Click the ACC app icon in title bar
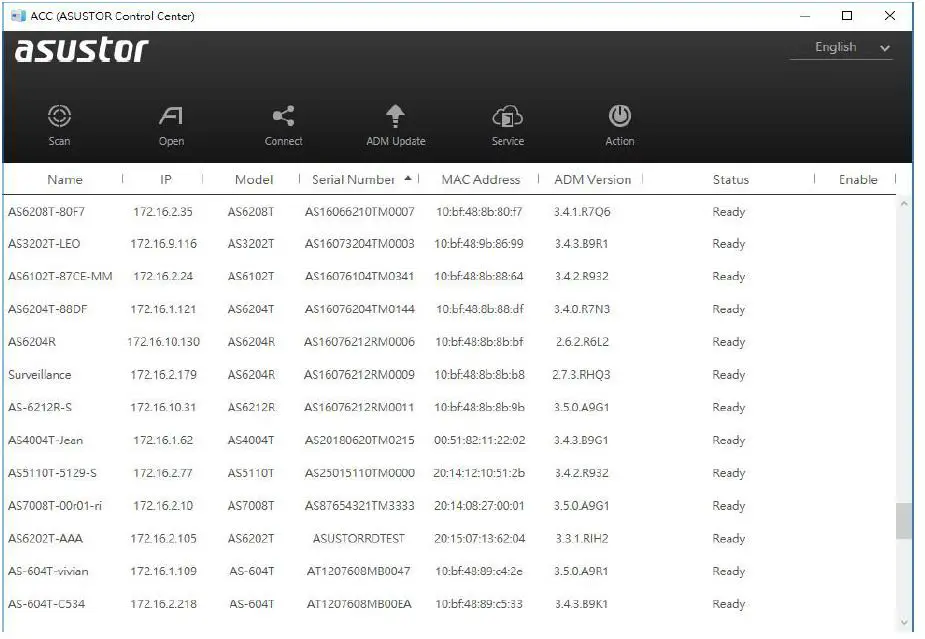 [18, 16]
